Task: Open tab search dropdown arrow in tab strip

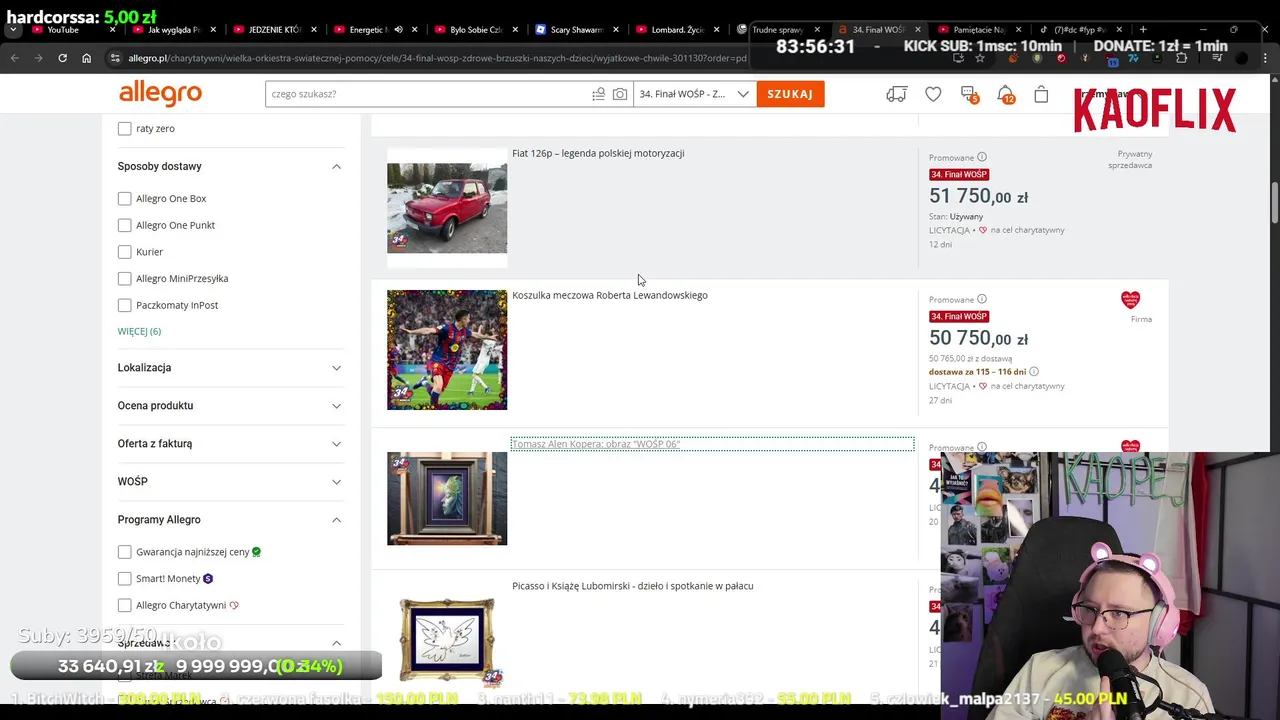Action: (13, 30)
